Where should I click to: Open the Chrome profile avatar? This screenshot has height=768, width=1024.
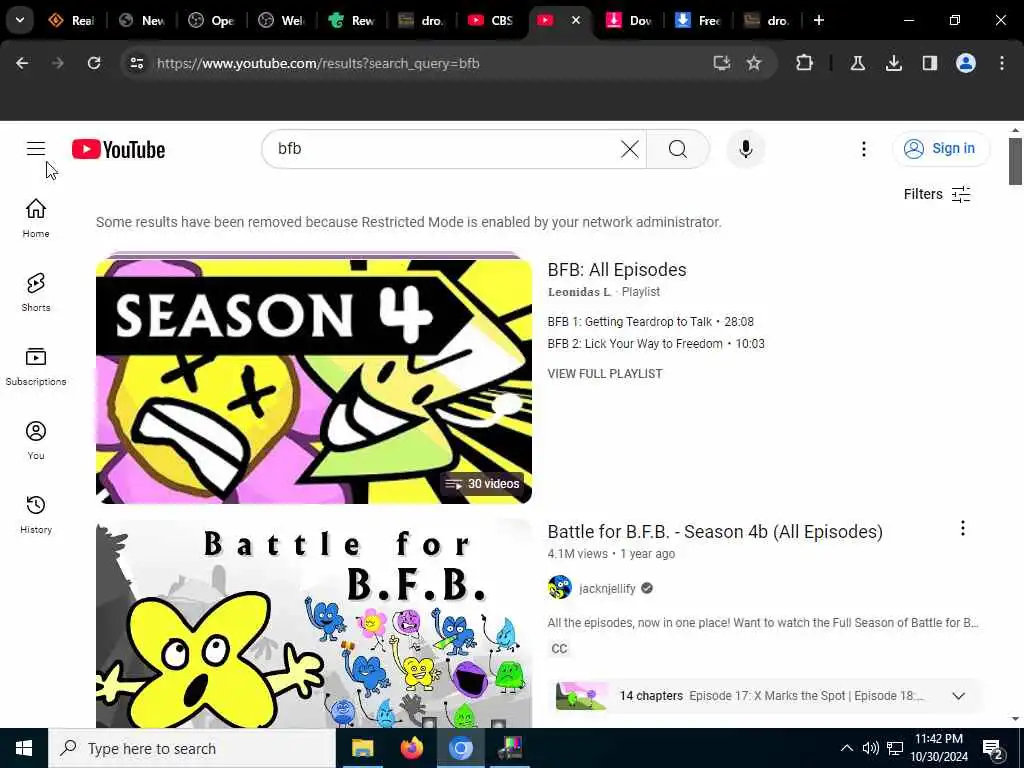pyautogui.click(x=965, y=63)
